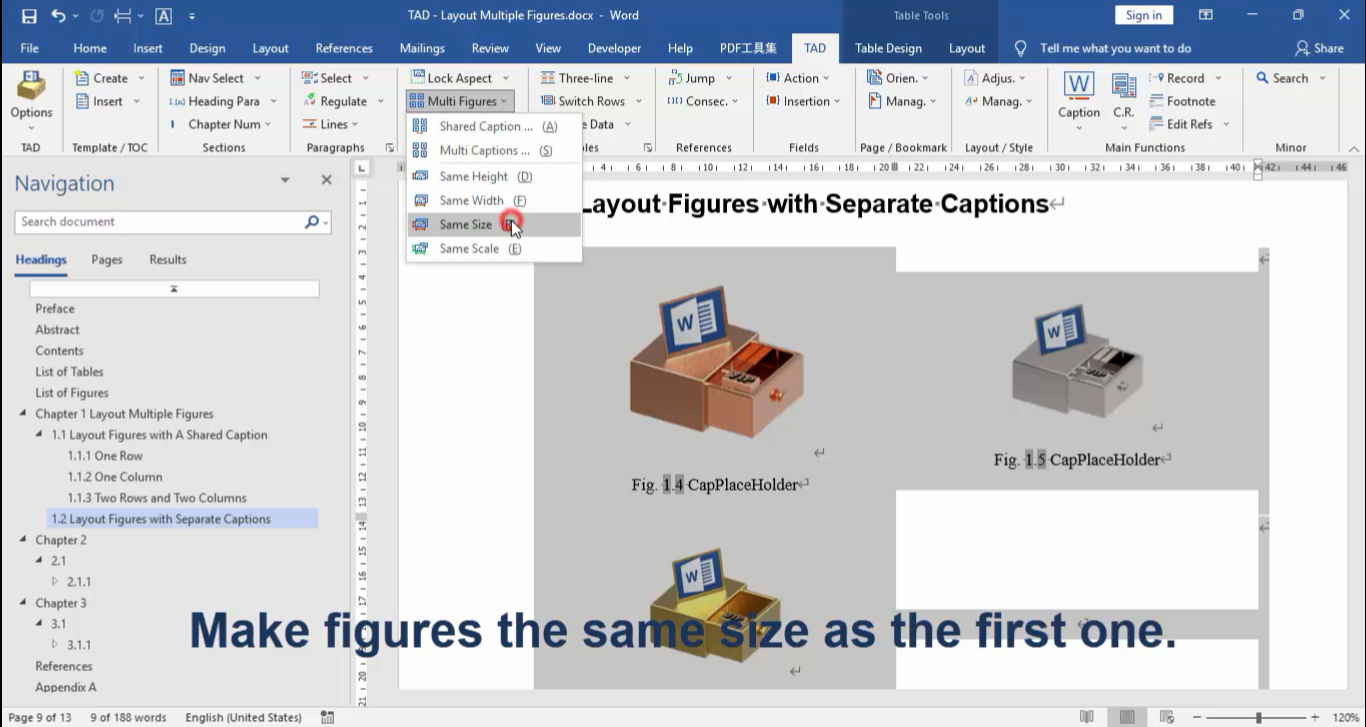The width and height of the screenshot is (1366, 727).
Task: Select Same Width menu option
Action: coord(494,201)
